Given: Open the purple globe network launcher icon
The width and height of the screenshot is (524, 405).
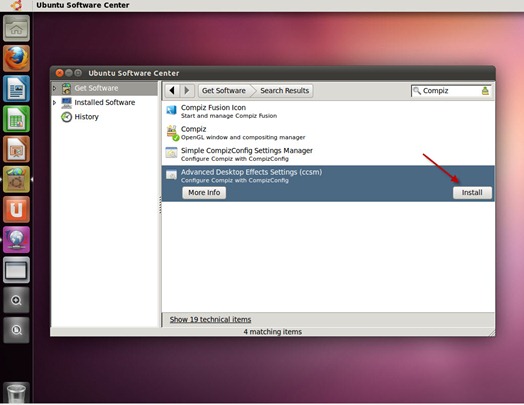Looking at the screenshot, I should point(16,240).
